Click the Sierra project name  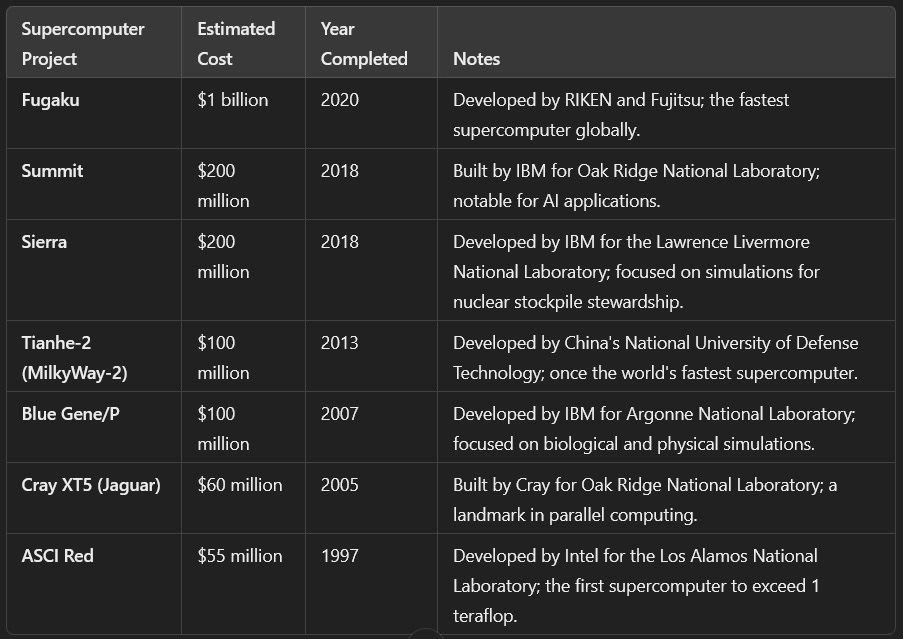point(44,242)
